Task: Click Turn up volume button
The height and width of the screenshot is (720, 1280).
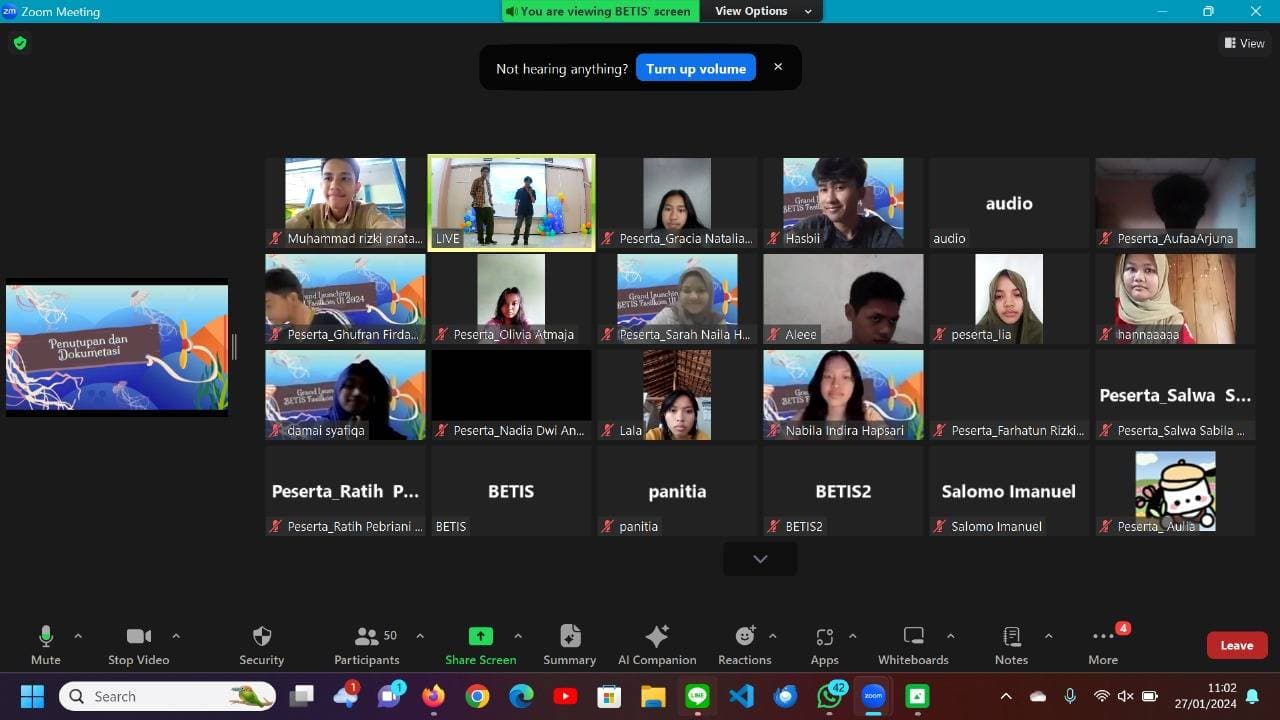Action: (x=696, y=68)
